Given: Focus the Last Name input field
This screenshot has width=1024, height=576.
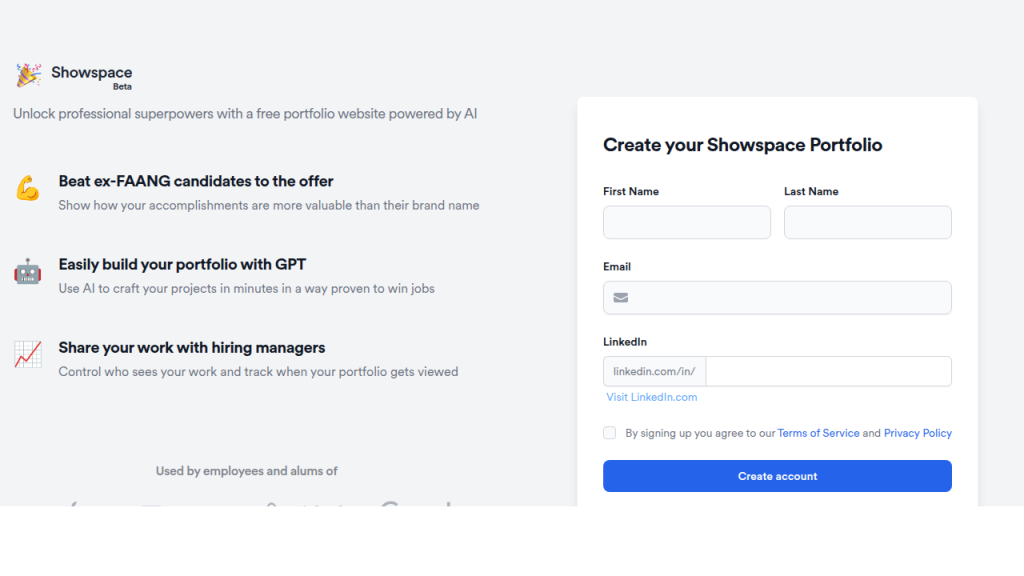Looking at the screenshot, I should pos(867,222).
